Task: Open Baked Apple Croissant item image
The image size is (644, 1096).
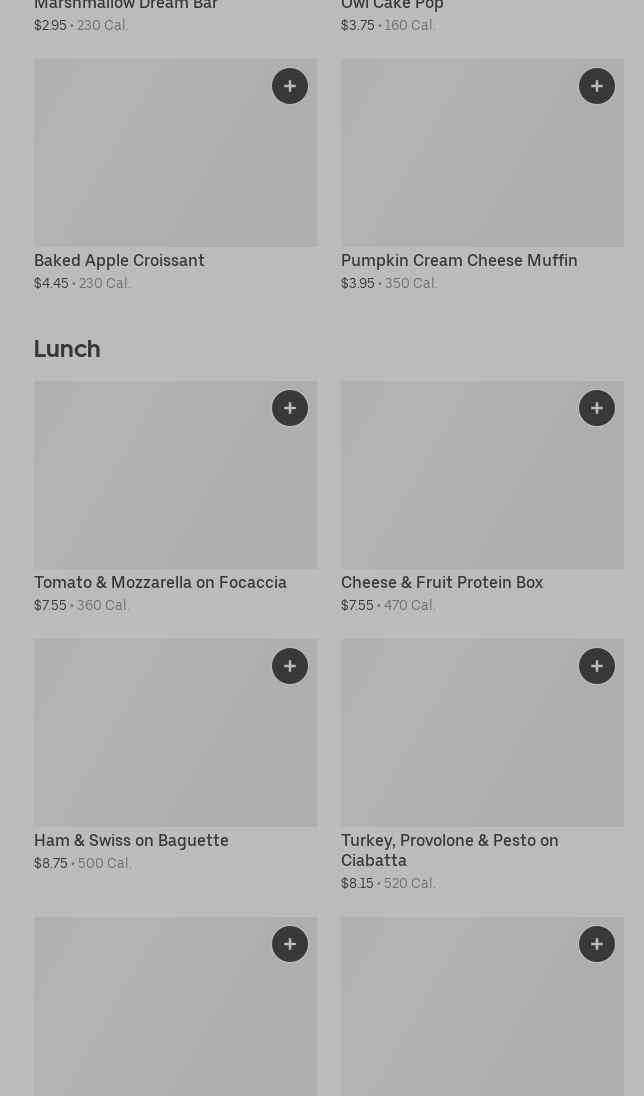Action: (x=150, y=160)
